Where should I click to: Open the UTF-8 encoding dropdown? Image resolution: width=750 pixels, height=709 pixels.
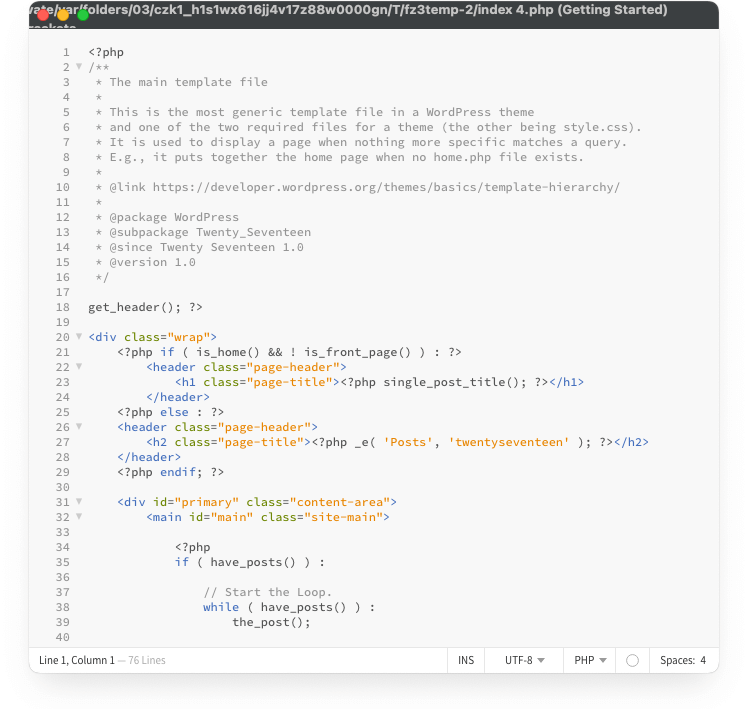click(x=524, y=660)
